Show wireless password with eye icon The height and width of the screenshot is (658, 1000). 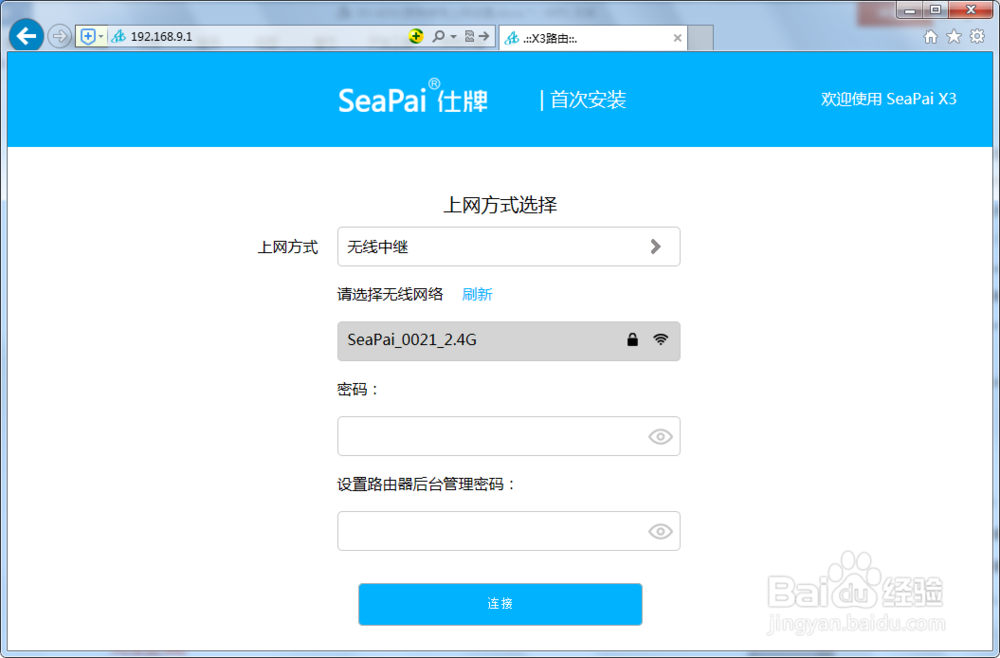coord(660,437)
